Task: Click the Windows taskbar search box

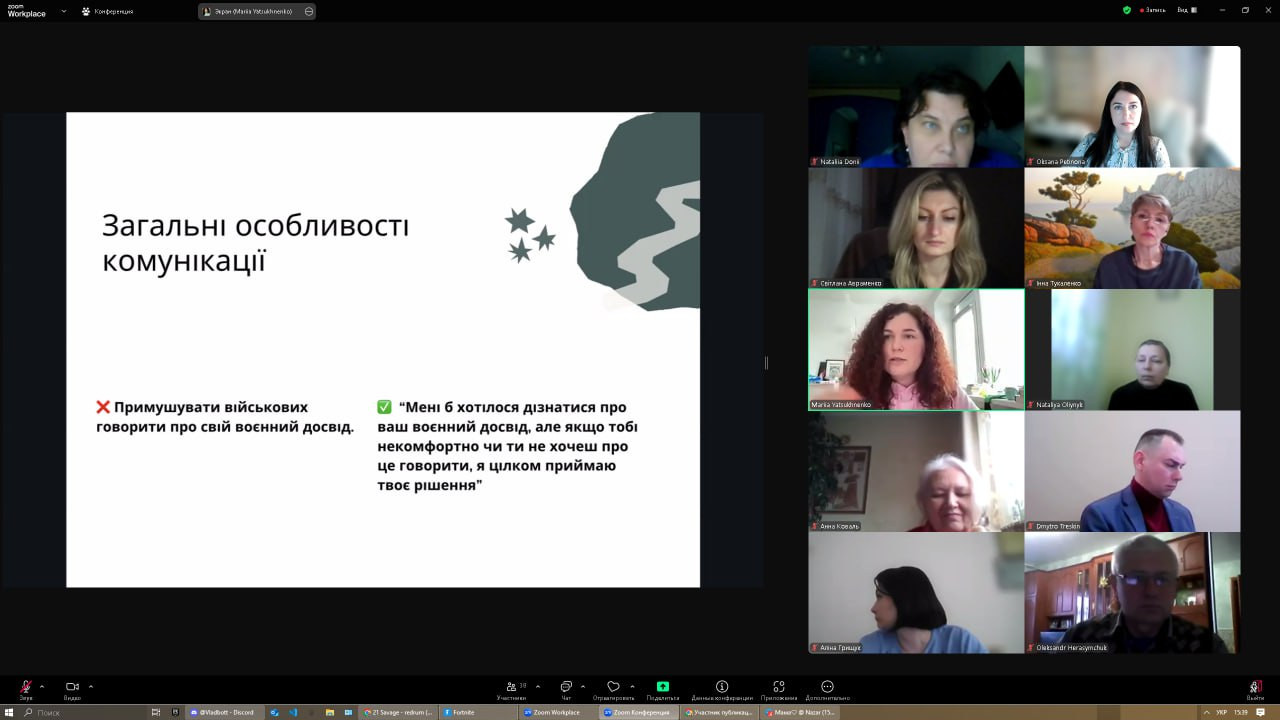Action: pos(84,712)
